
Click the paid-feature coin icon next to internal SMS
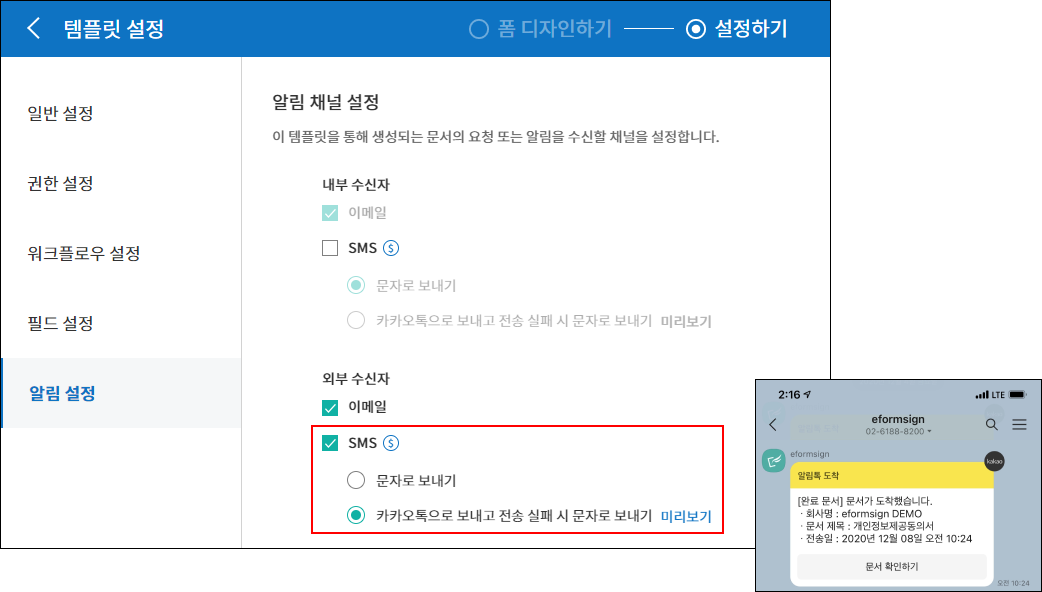tap(392, 249)
